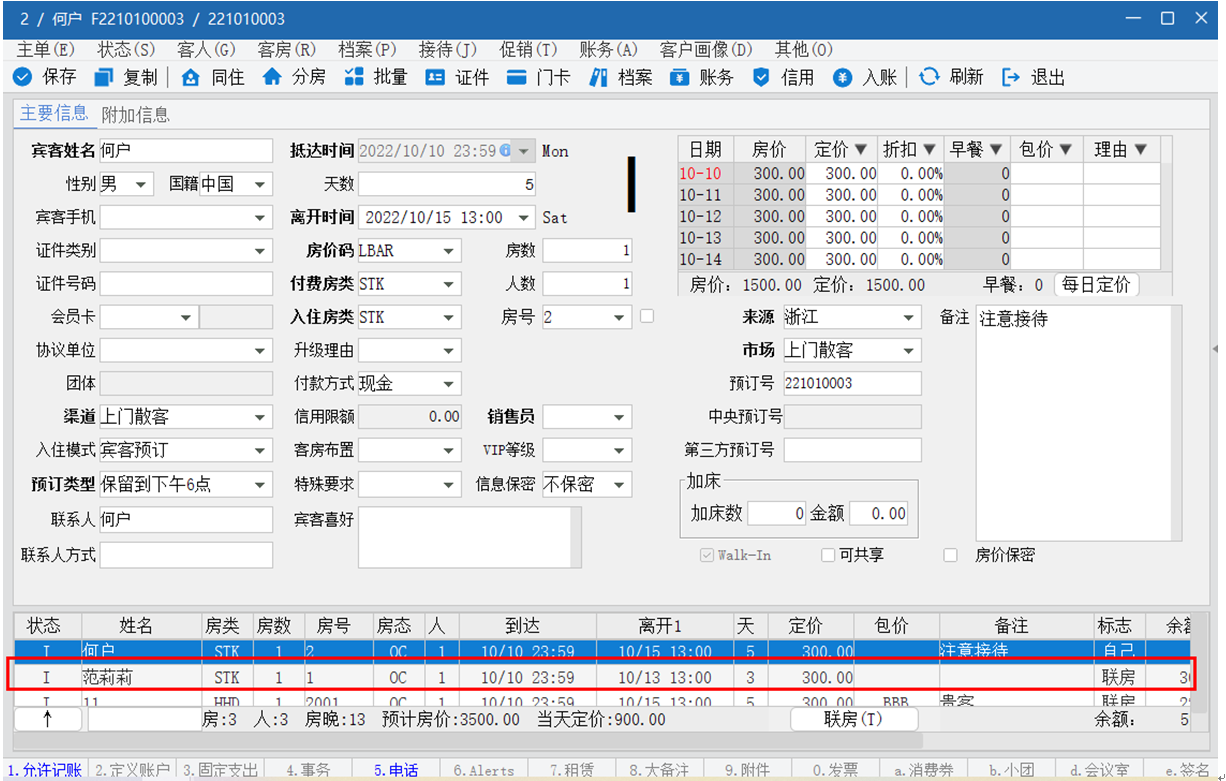
Task: Enable the 可共享 checkbox
Action: pyautogui.click(x=827, y=555)
